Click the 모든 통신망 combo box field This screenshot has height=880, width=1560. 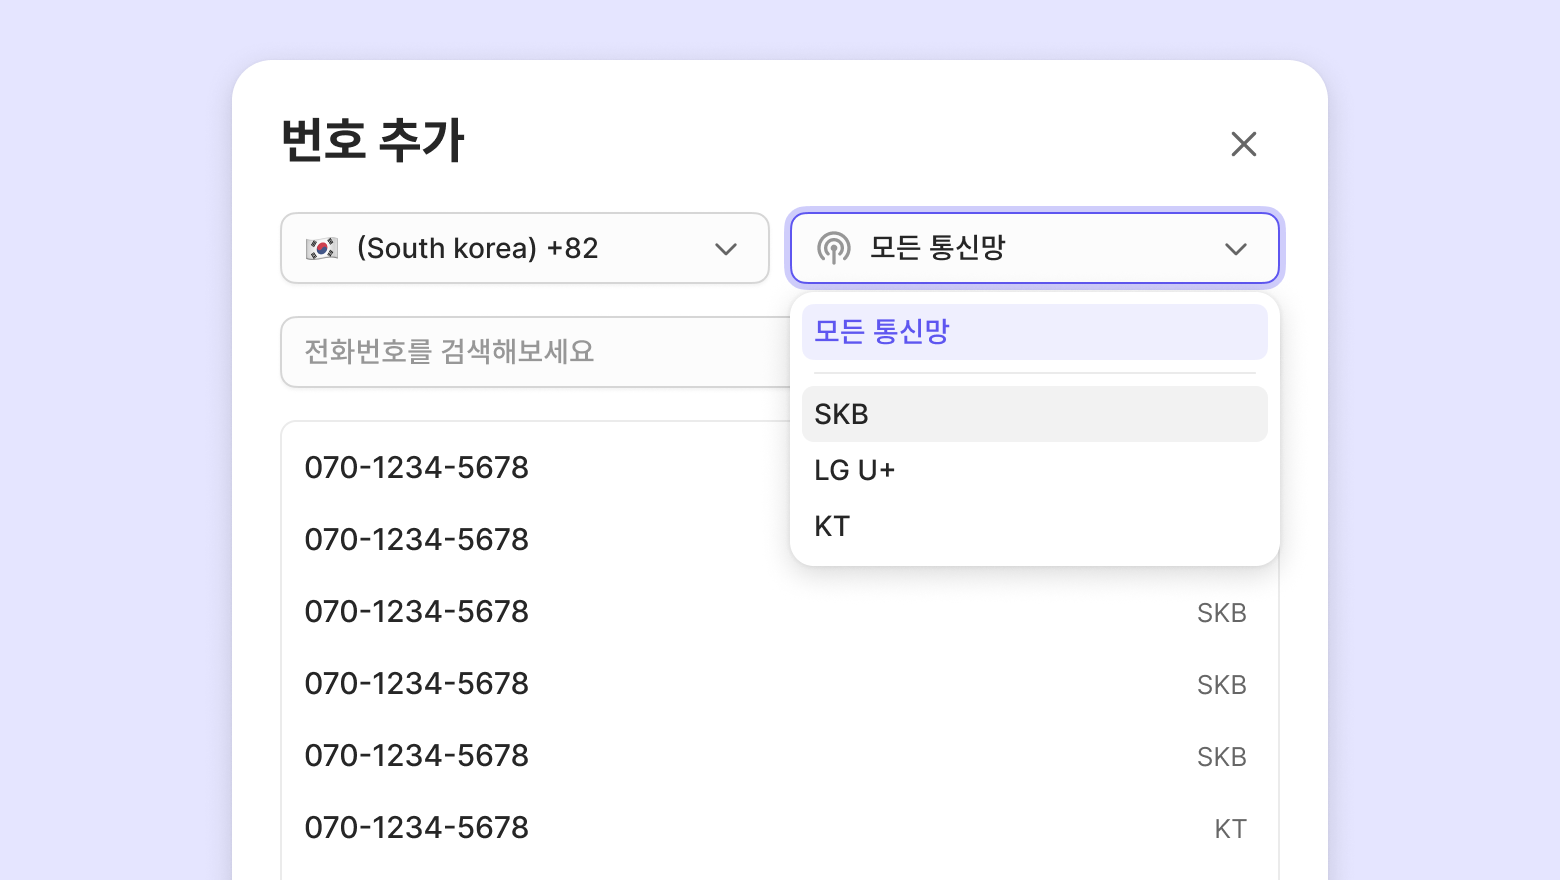point(1034,248)
